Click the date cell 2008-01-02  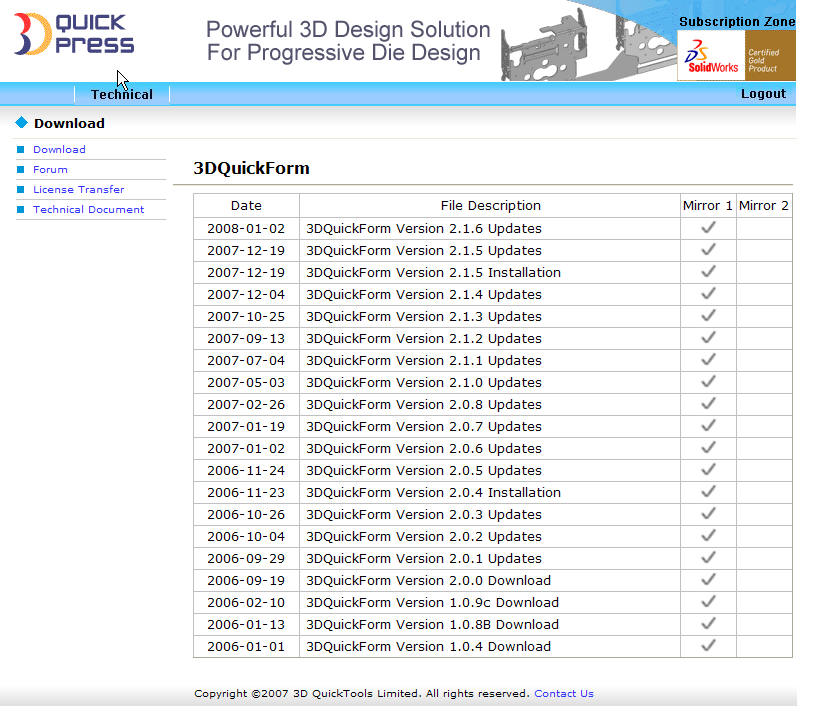tap(246, 229)
